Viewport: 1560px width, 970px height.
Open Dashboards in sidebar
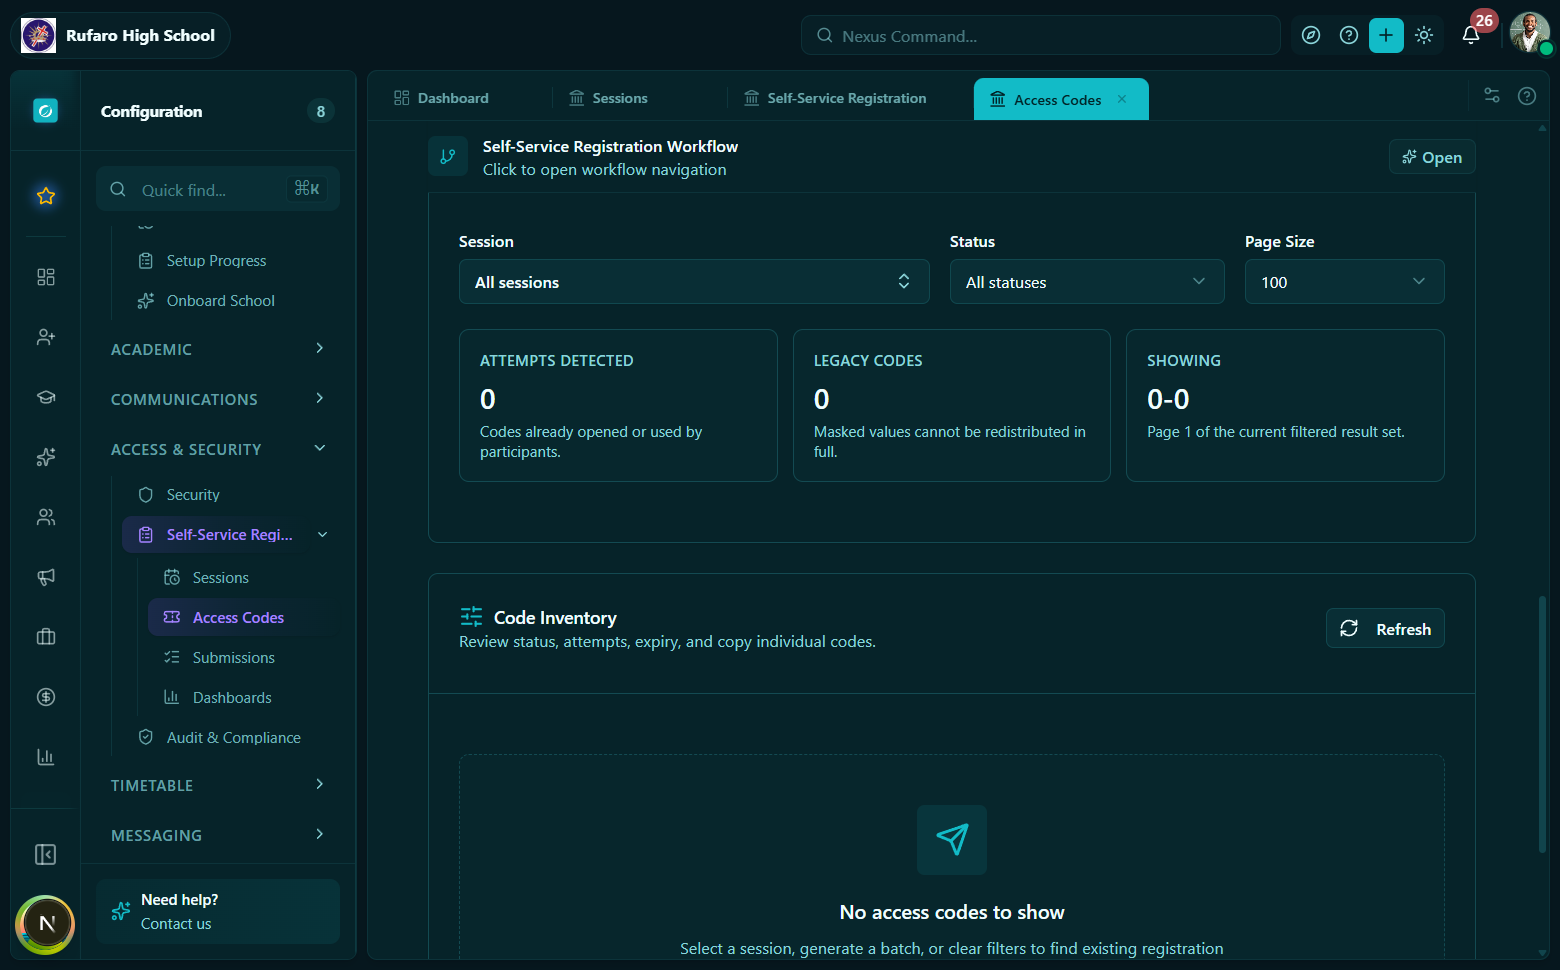click(232, 698)
